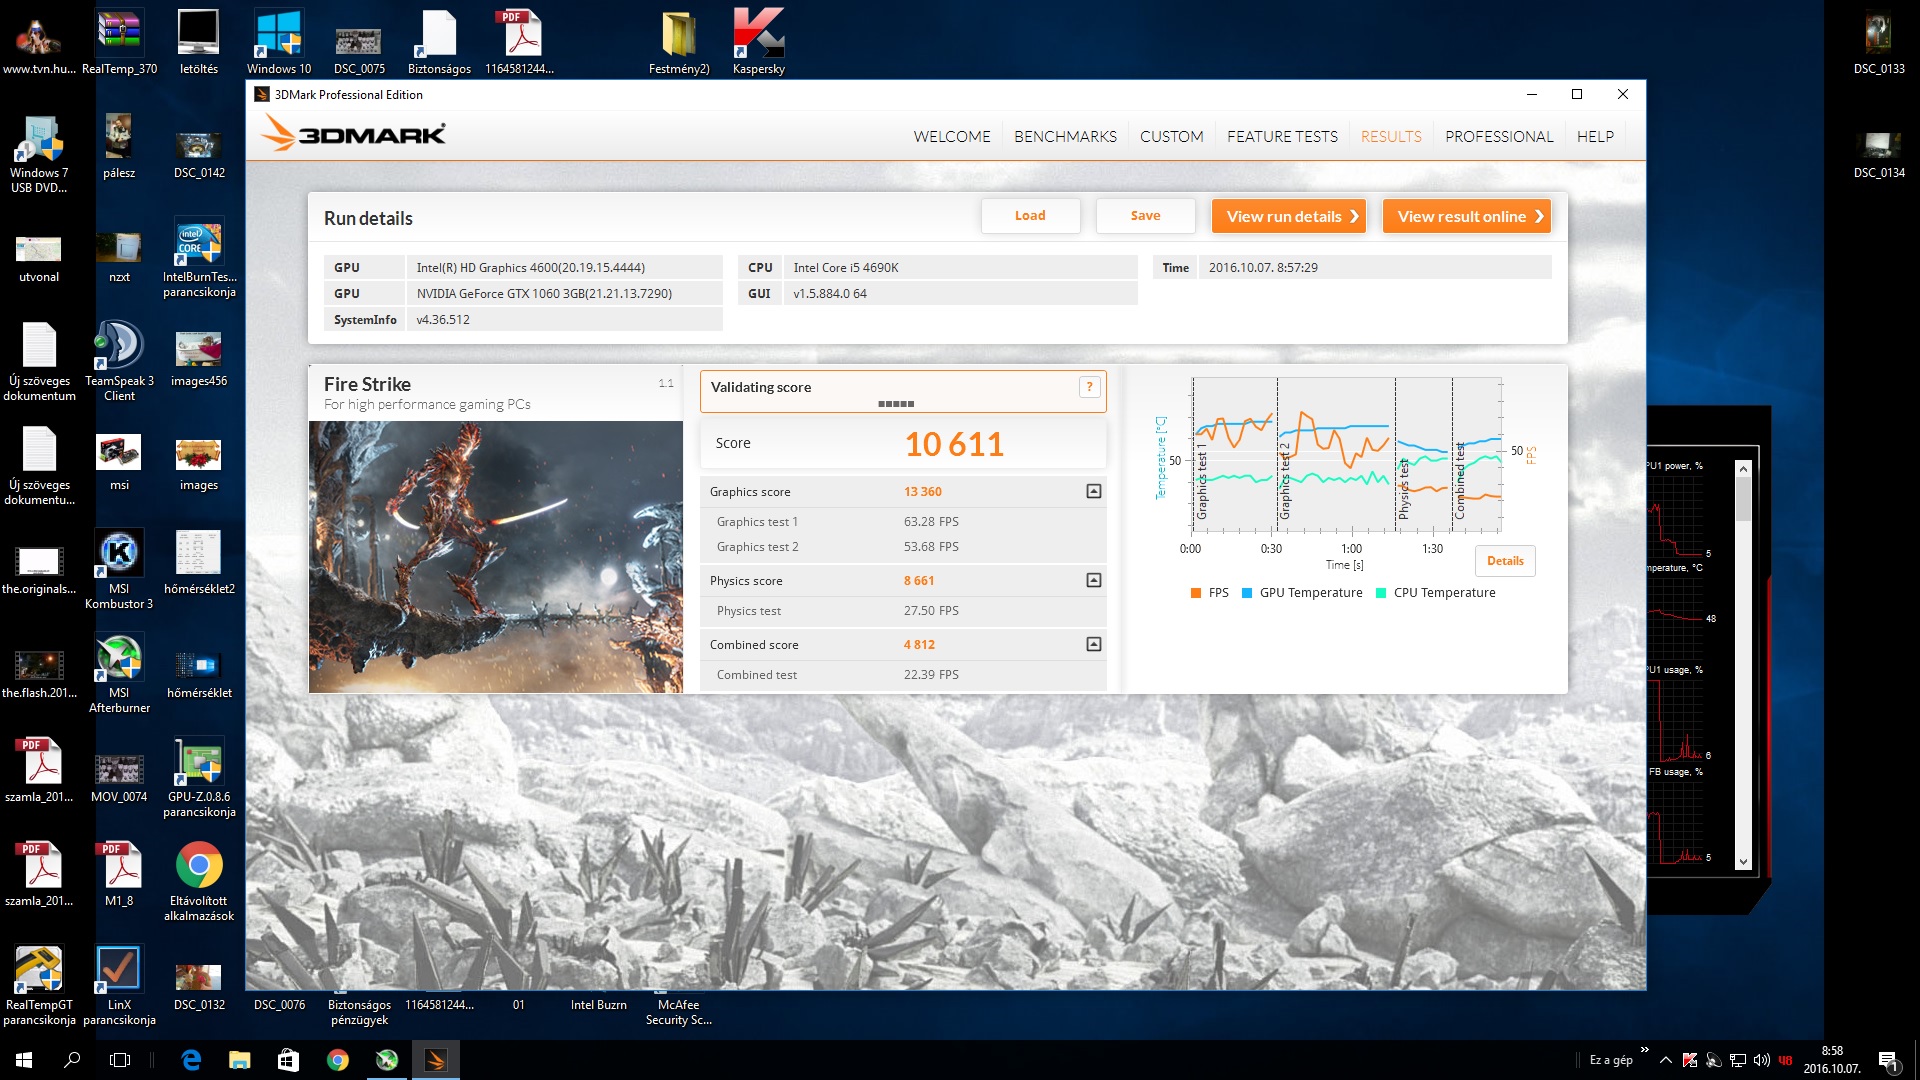Open Task View on the taskbar

coord(120,1060)
